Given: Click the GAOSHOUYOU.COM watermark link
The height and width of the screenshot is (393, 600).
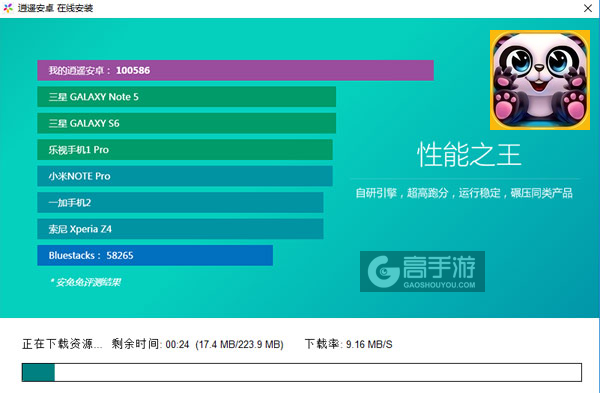Looking at the screenshot, I should click(x=439, y=285).
